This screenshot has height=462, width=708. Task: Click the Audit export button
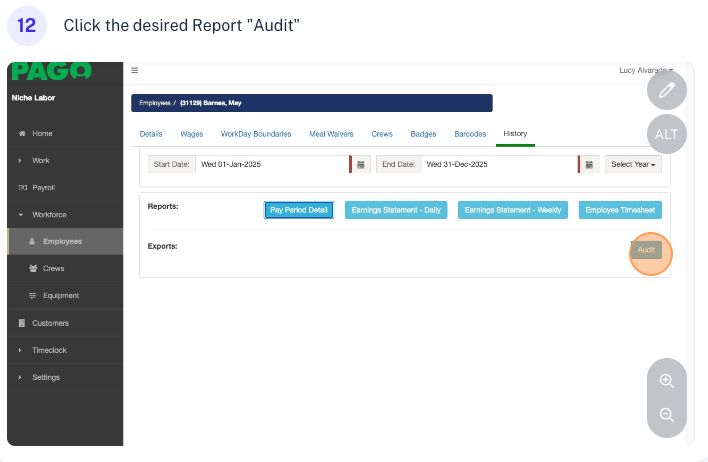646,250
